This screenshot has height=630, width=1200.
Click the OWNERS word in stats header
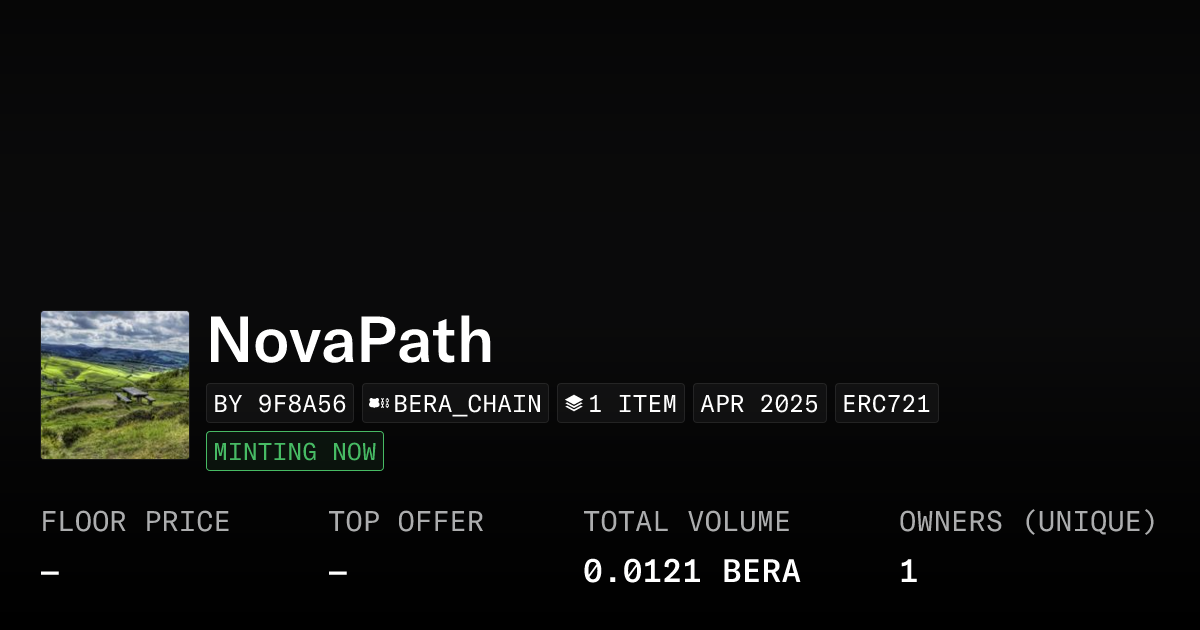click(x=950, y=522)
